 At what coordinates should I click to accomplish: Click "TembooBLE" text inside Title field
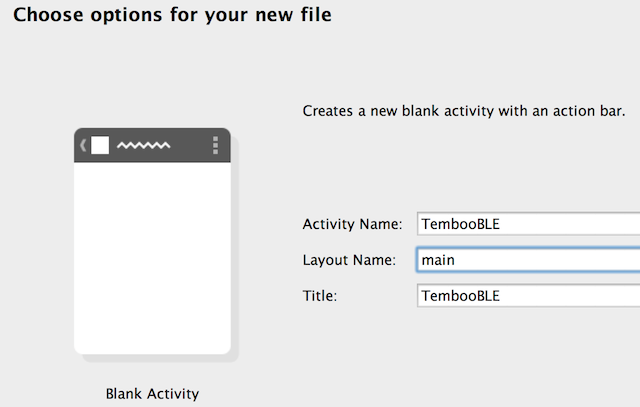(460, 296)
